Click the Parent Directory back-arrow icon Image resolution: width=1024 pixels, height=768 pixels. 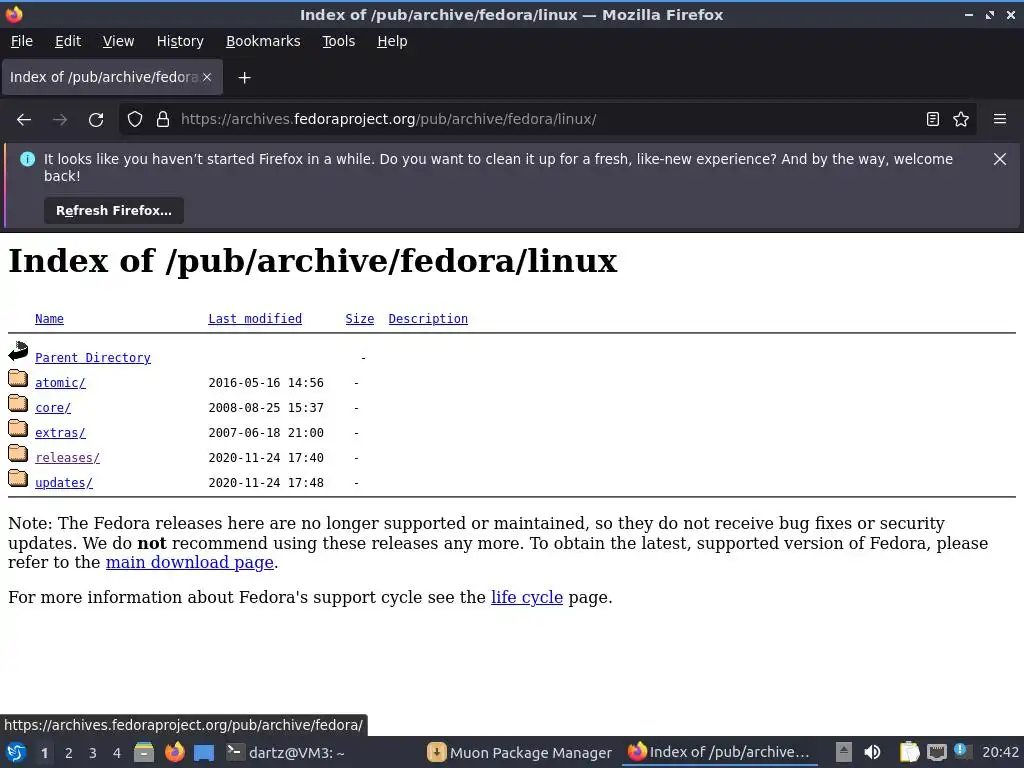pyautogui.click(x=18, y=351)
